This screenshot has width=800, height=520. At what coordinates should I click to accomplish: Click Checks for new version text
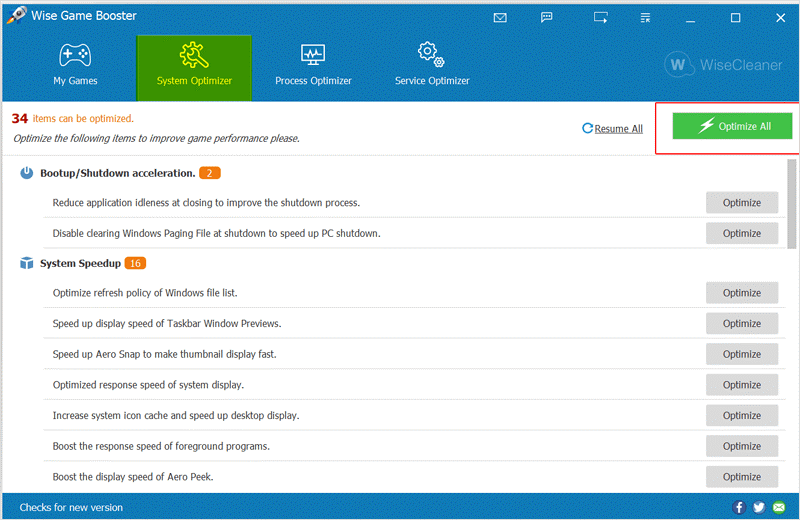[71, 507]
